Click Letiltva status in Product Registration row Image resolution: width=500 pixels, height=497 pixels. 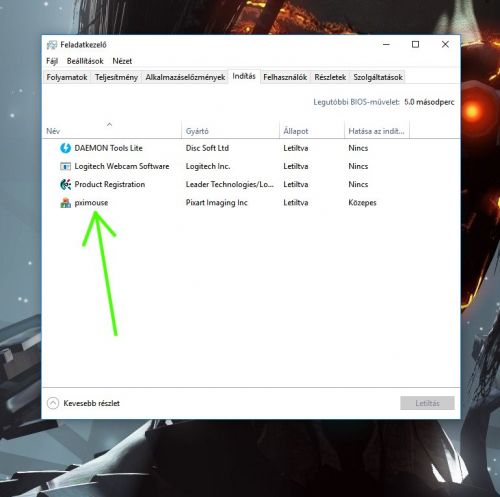coord(296,184)
